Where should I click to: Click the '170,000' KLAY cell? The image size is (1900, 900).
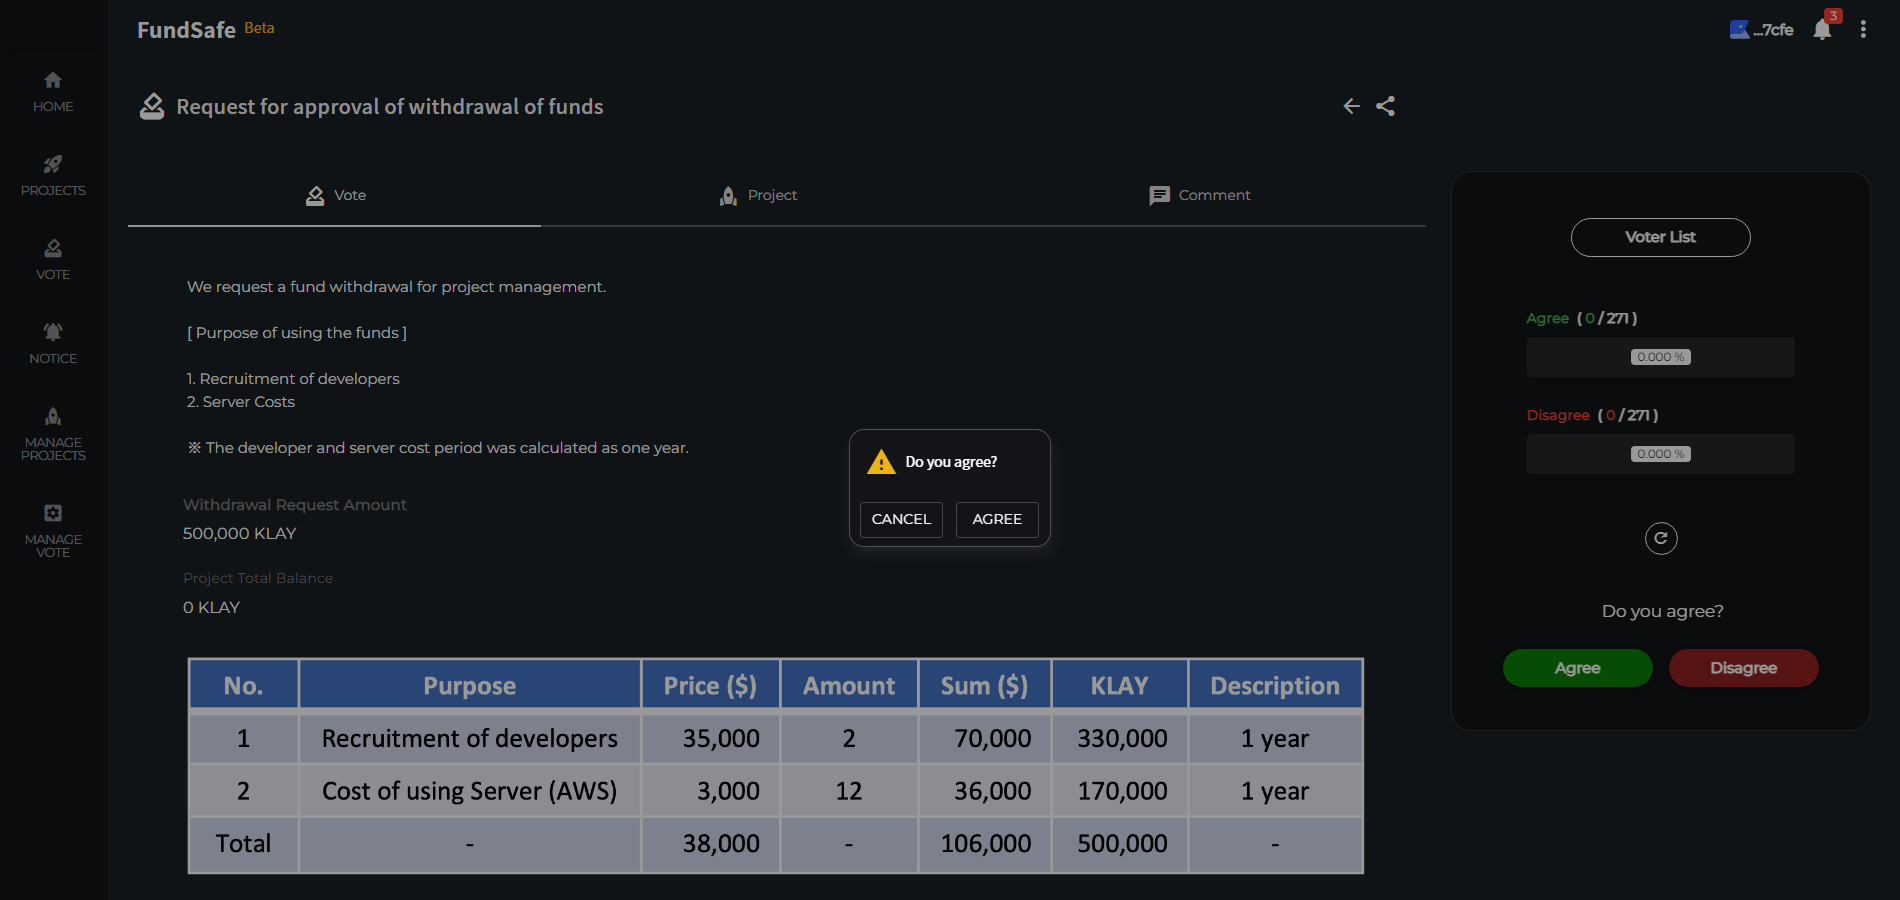(x=1120, y=791)
